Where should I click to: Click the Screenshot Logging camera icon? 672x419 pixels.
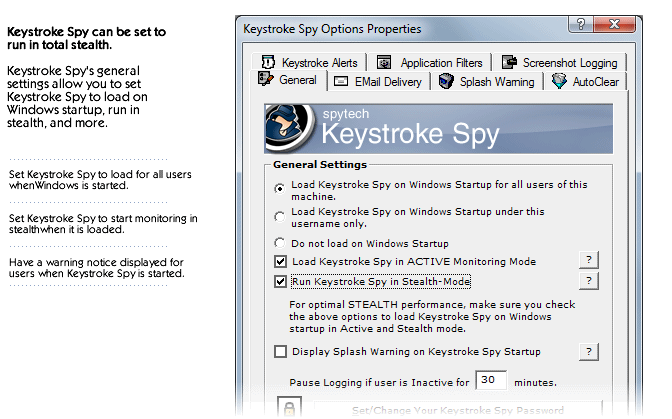pyautogui.click(x=508, y=63)
